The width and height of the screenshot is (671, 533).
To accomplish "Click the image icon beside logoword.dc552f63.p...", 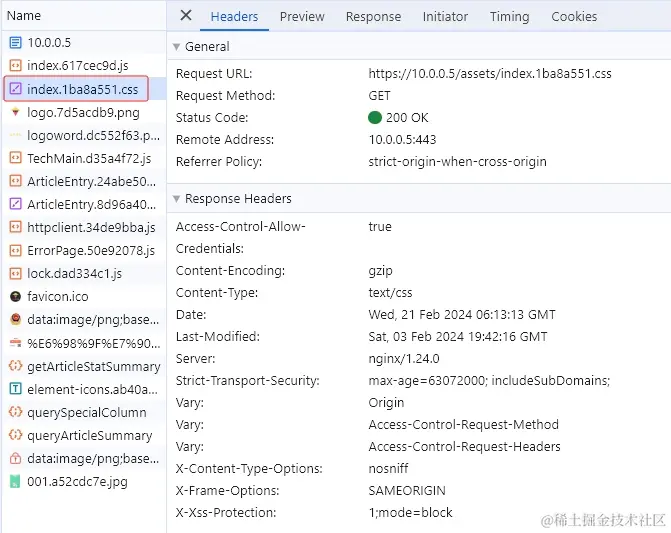I will [x=15, y=135].
